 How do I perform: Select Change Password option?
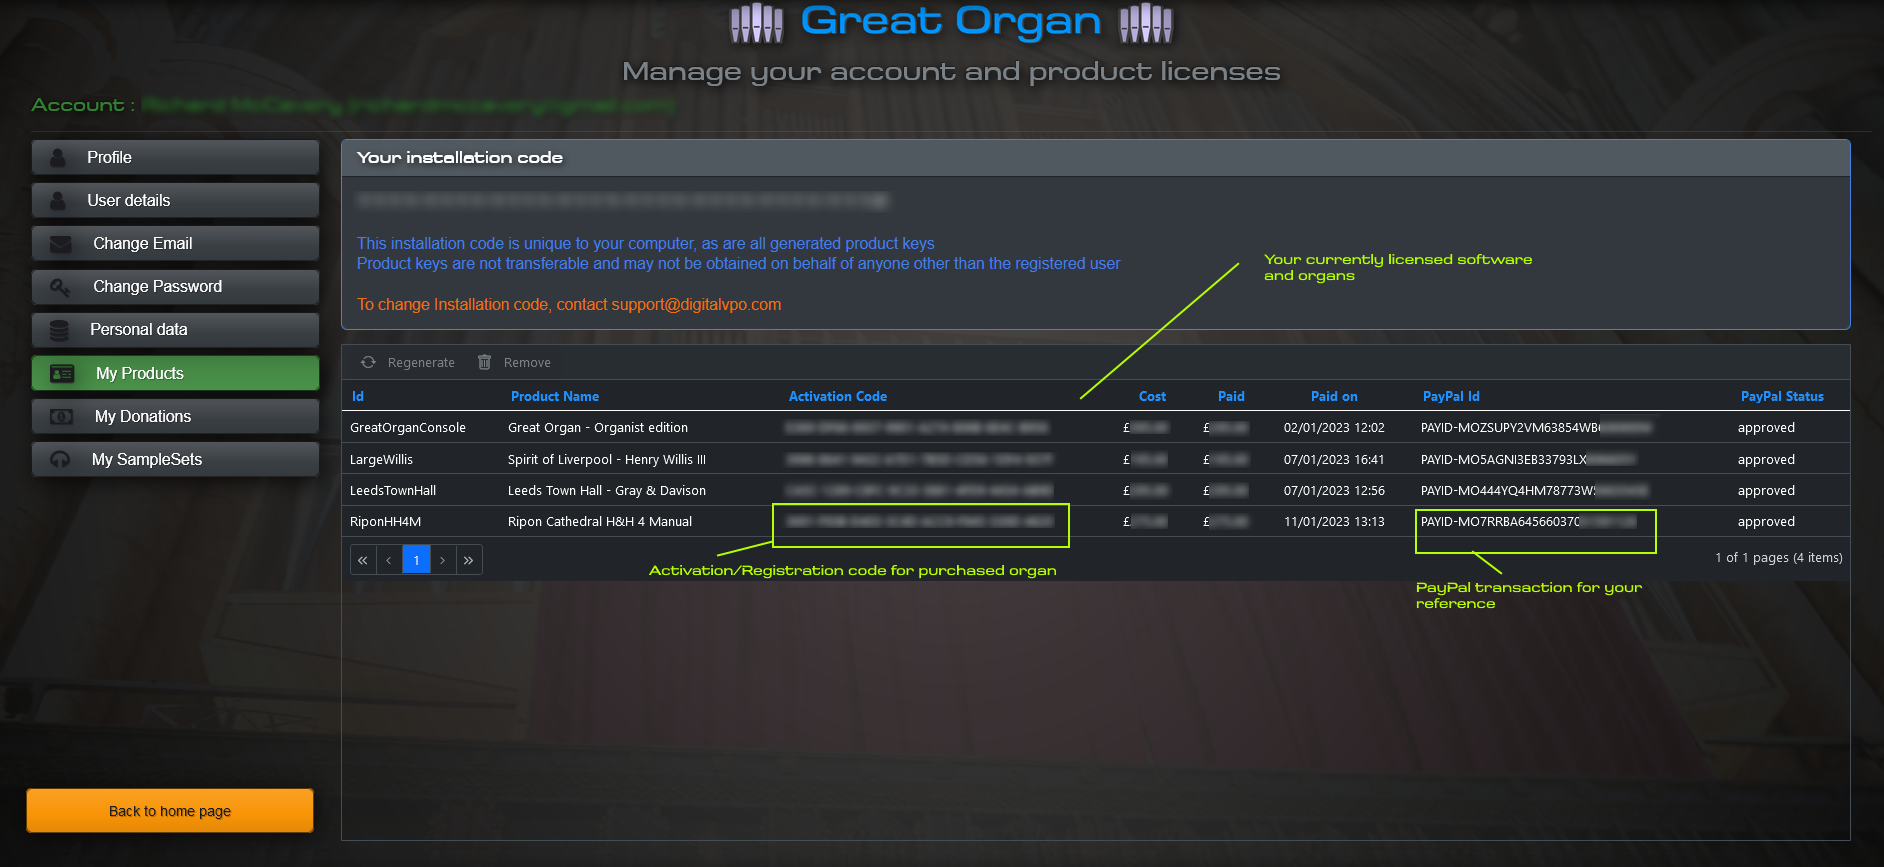point(175,286)
